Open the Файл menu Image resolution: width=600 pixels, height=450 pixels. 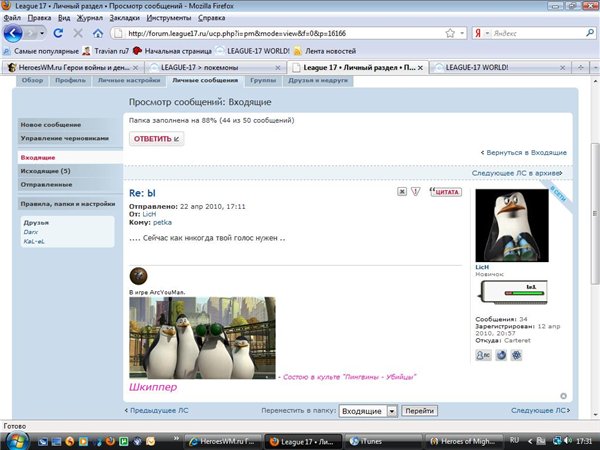(x=12, y=18)
